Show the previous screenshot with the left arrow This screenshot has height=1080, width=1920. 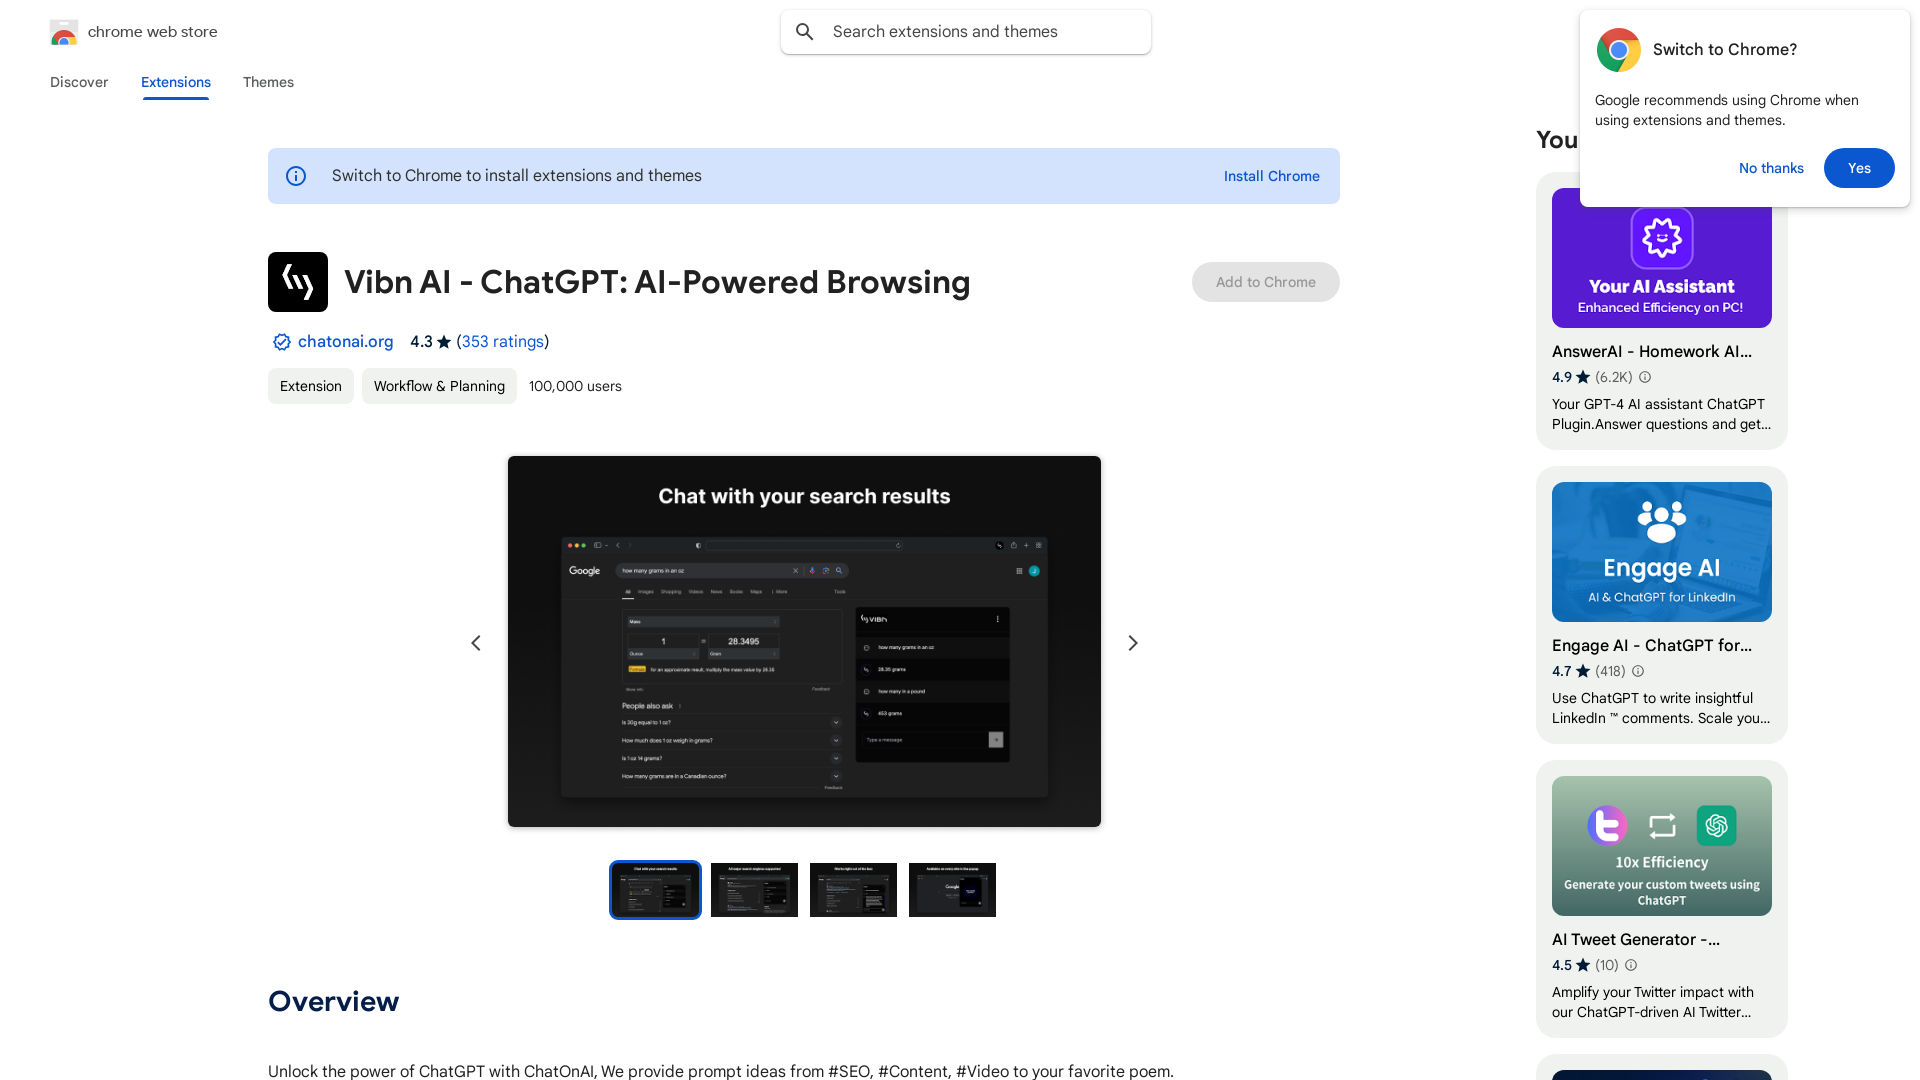[476, 643]
